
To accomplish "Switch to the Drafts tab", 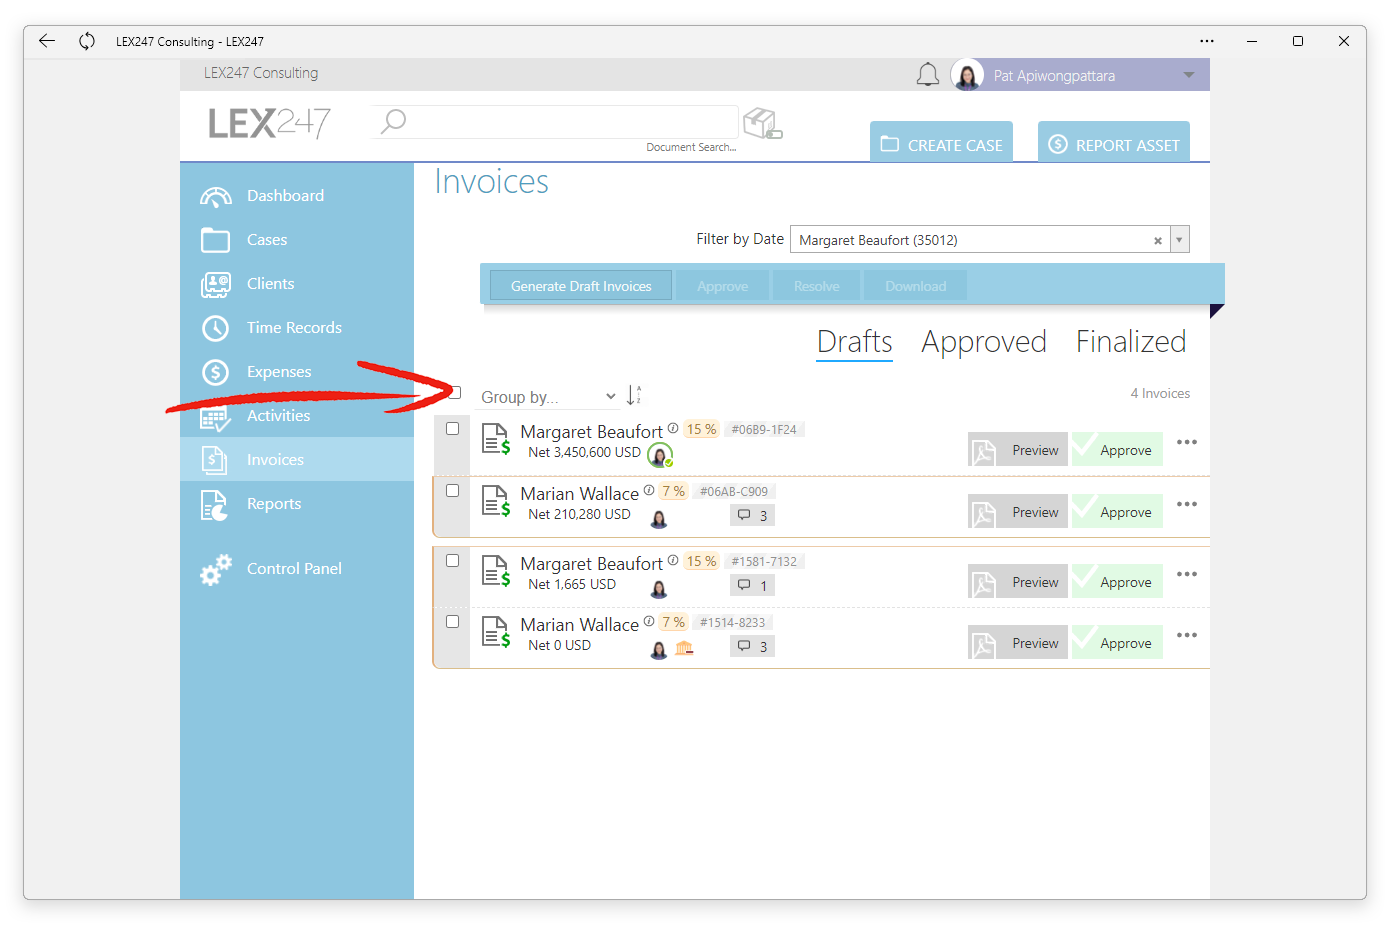I will click(x=854, y=342).
